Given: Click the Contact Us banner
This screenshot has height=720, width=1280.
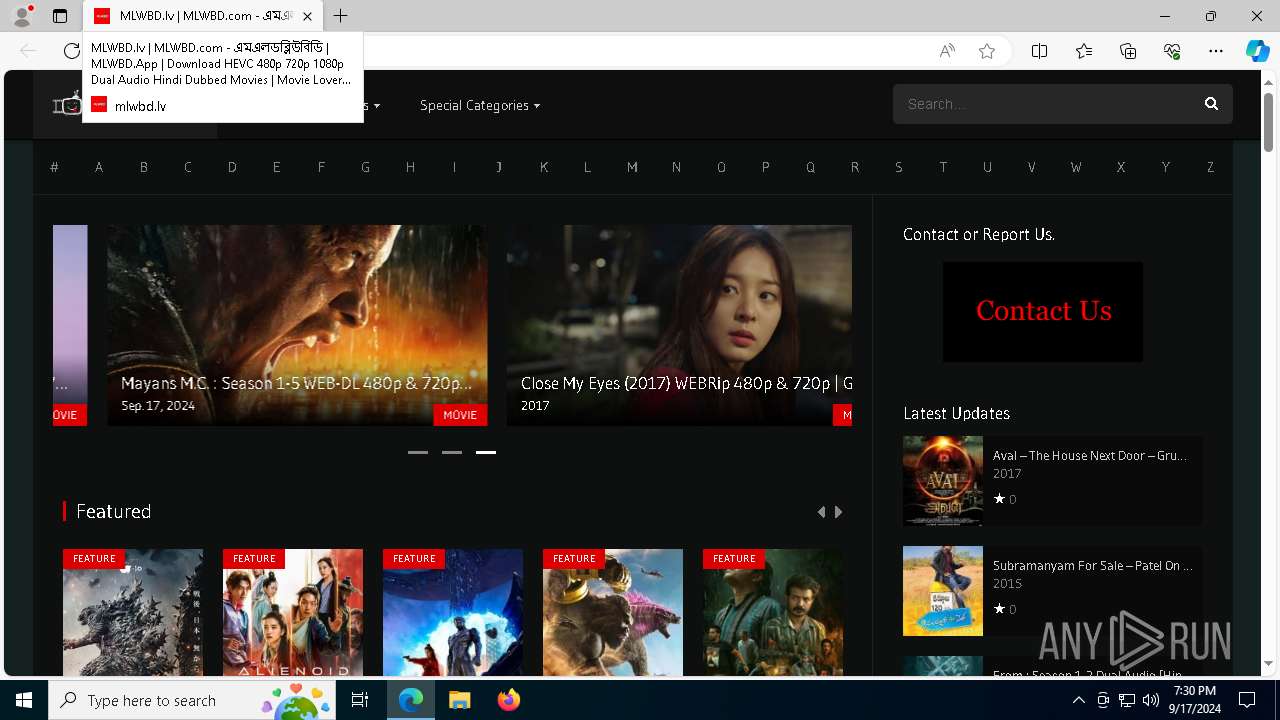Looking at the screenshot, I should (1043, 312).
